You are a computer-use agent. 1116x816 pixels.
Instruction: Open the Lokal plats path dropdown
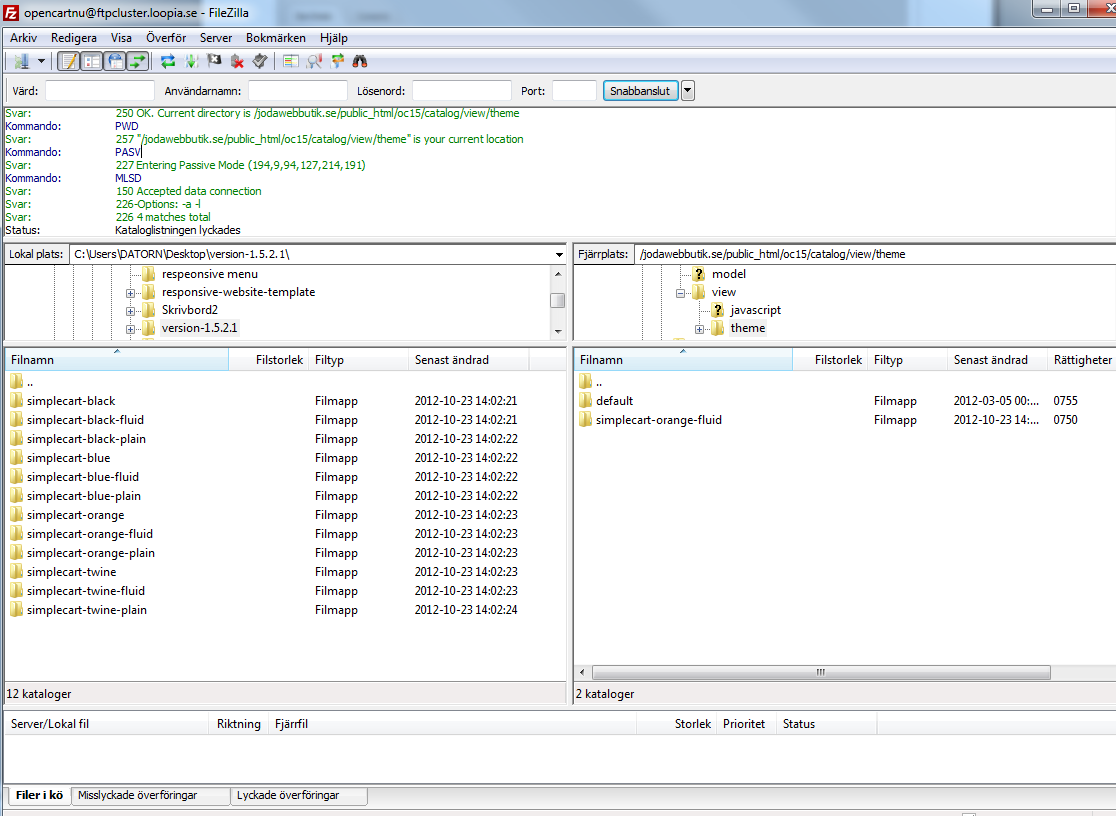[x=559, y=254]
